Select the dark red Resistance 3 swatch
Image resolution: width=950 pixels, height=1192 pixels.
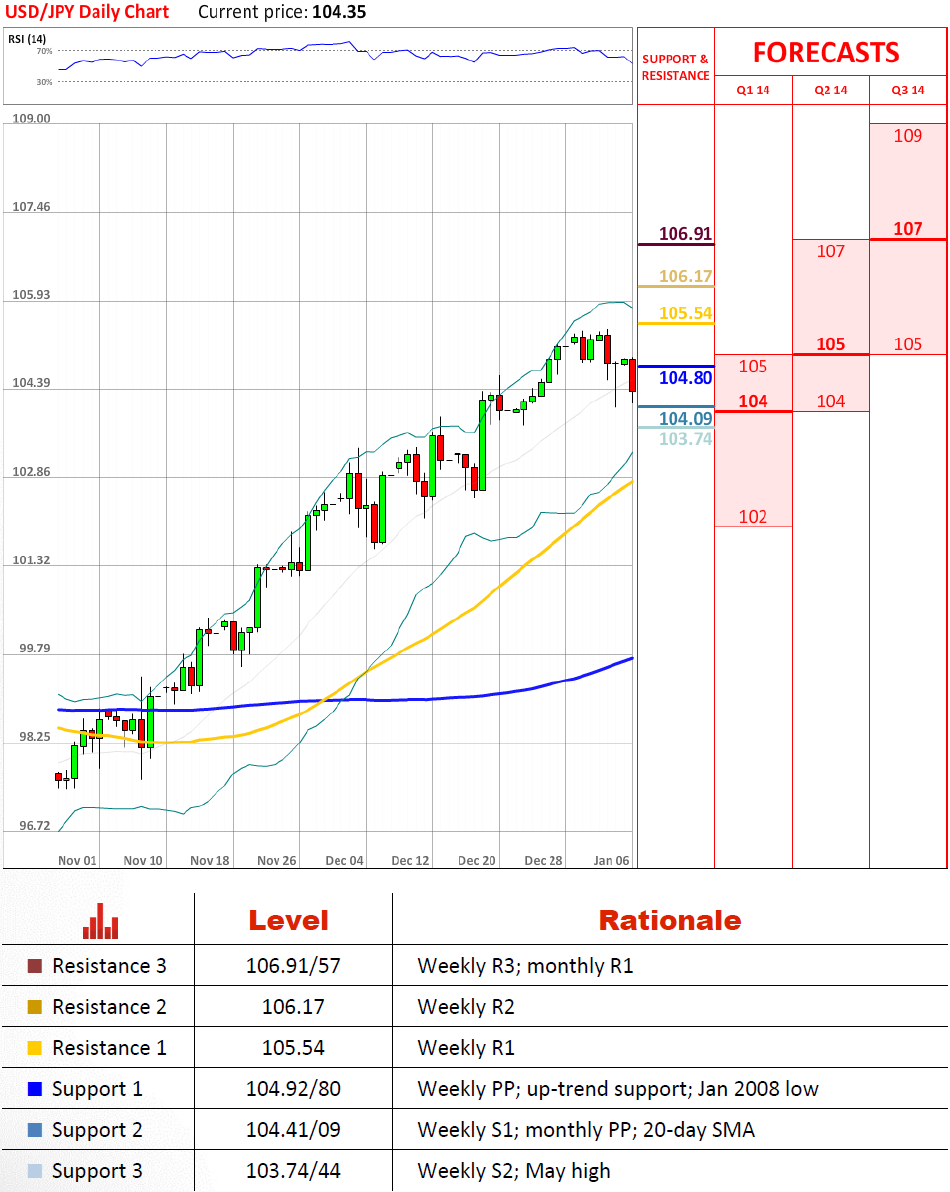(x=35, y=966)
